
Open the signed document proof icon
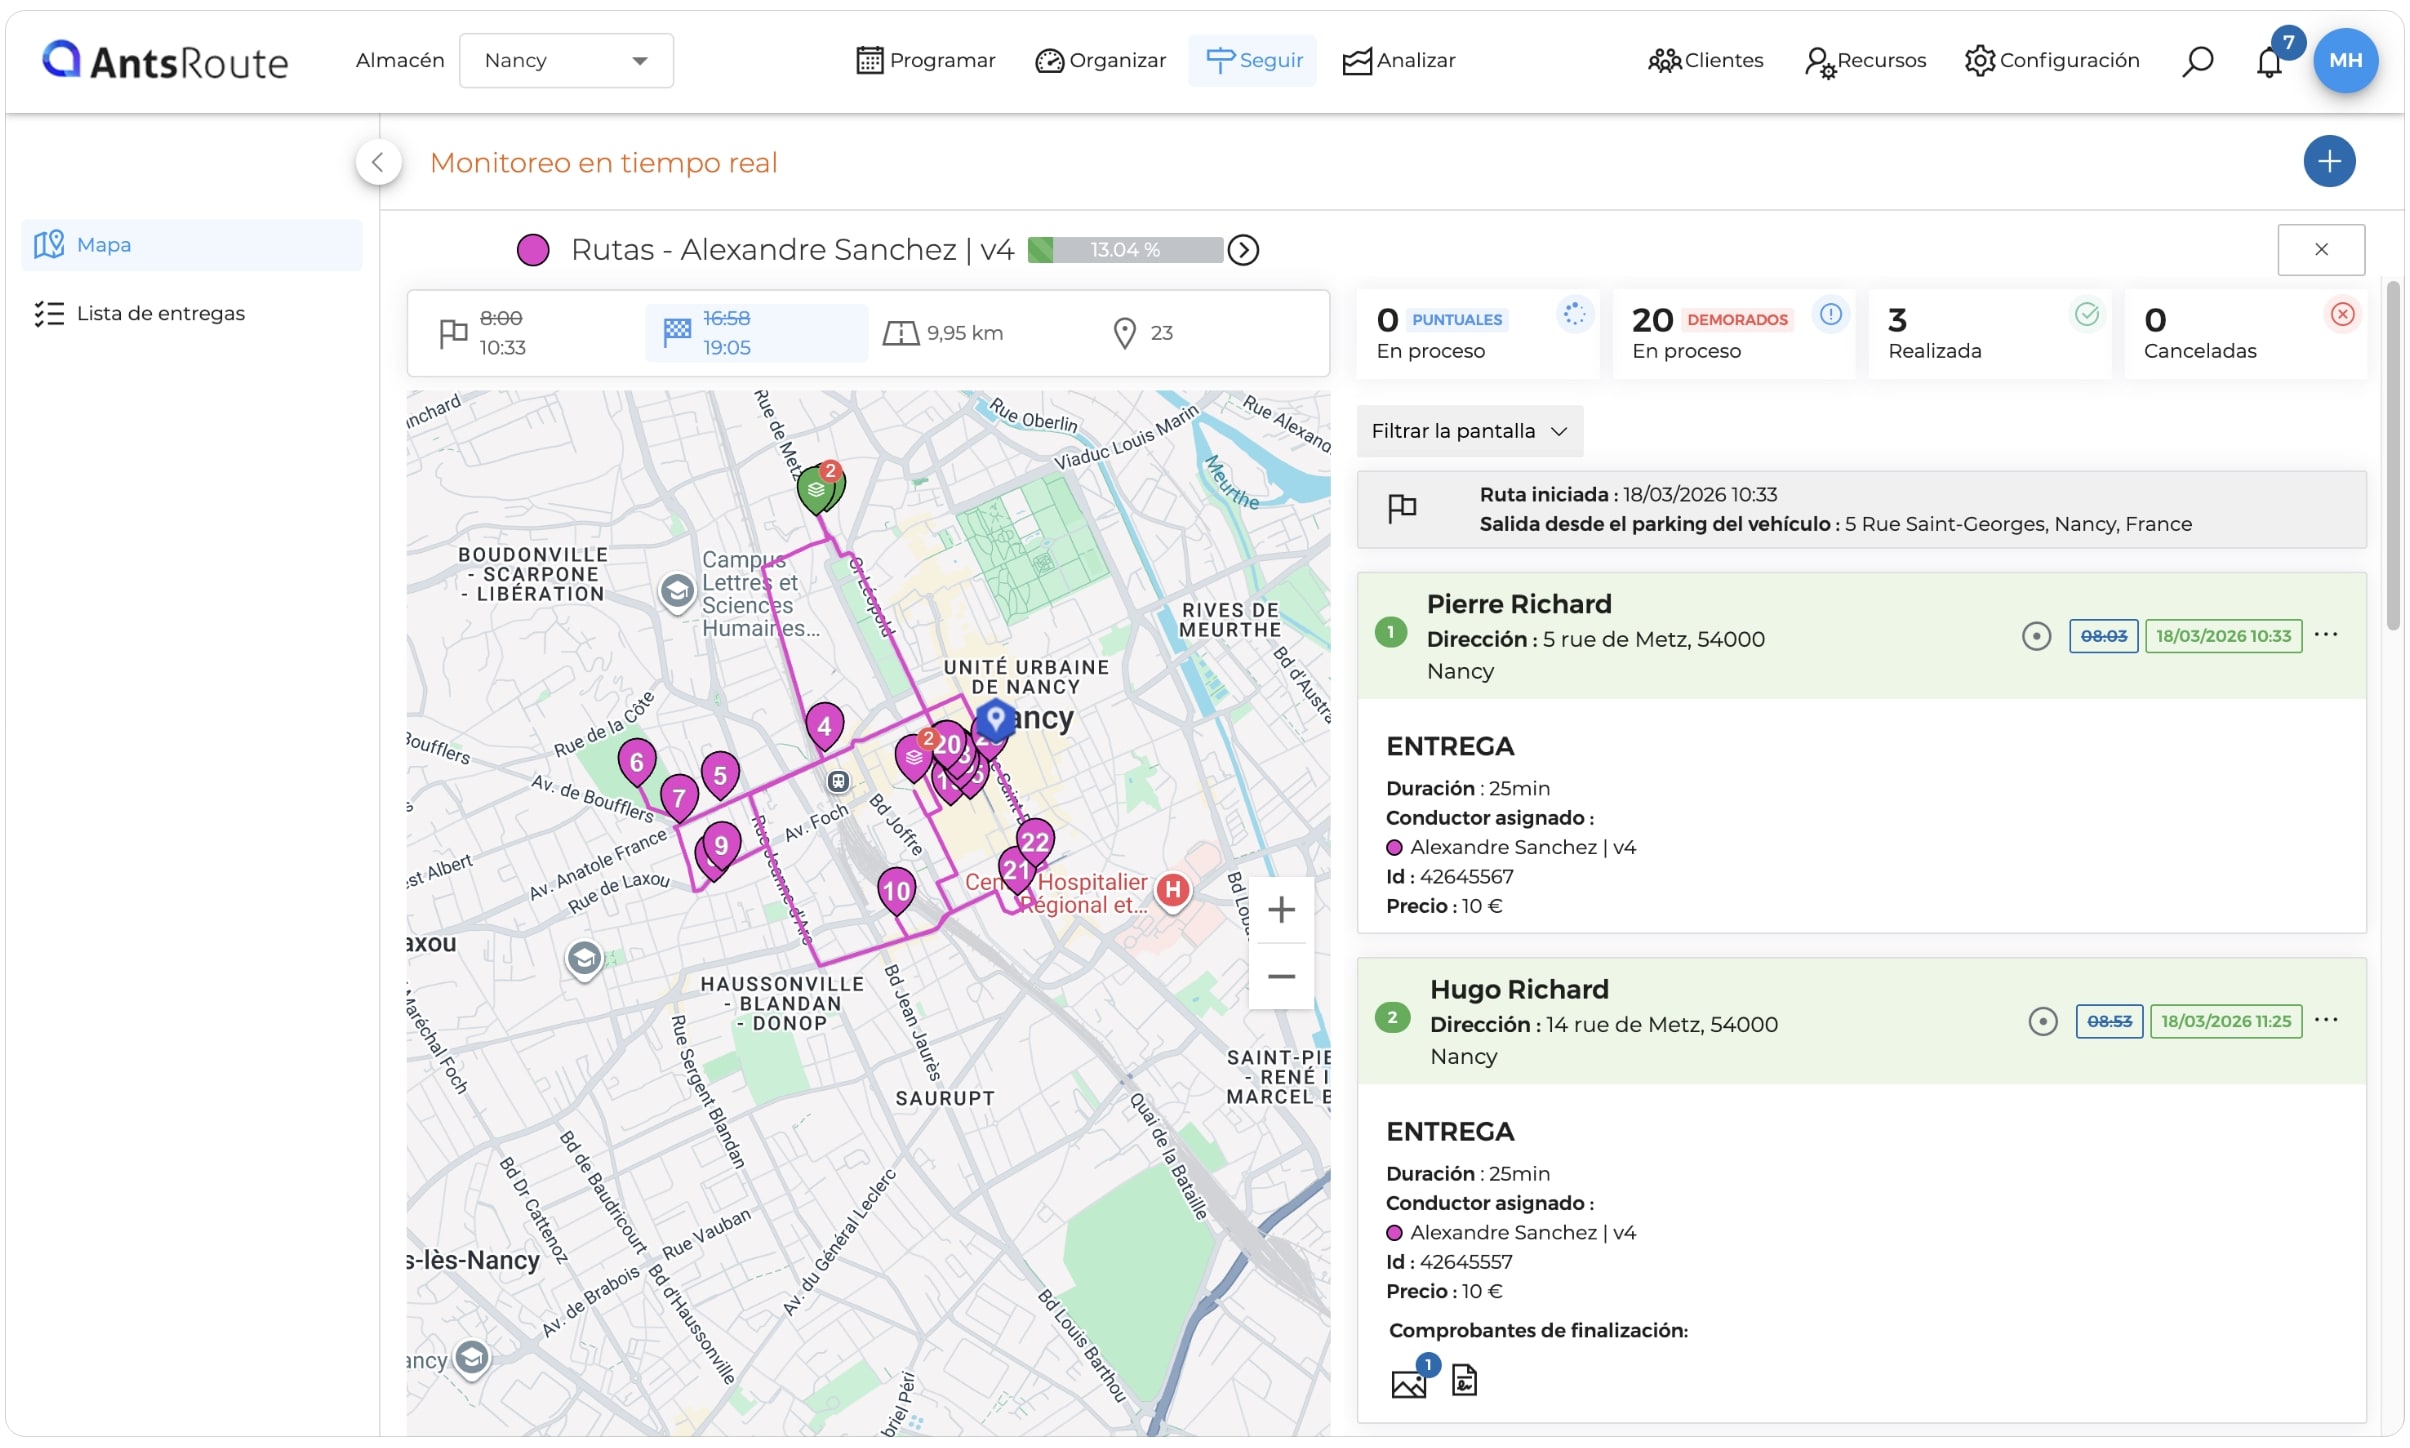click(x=1464, y=1380)
